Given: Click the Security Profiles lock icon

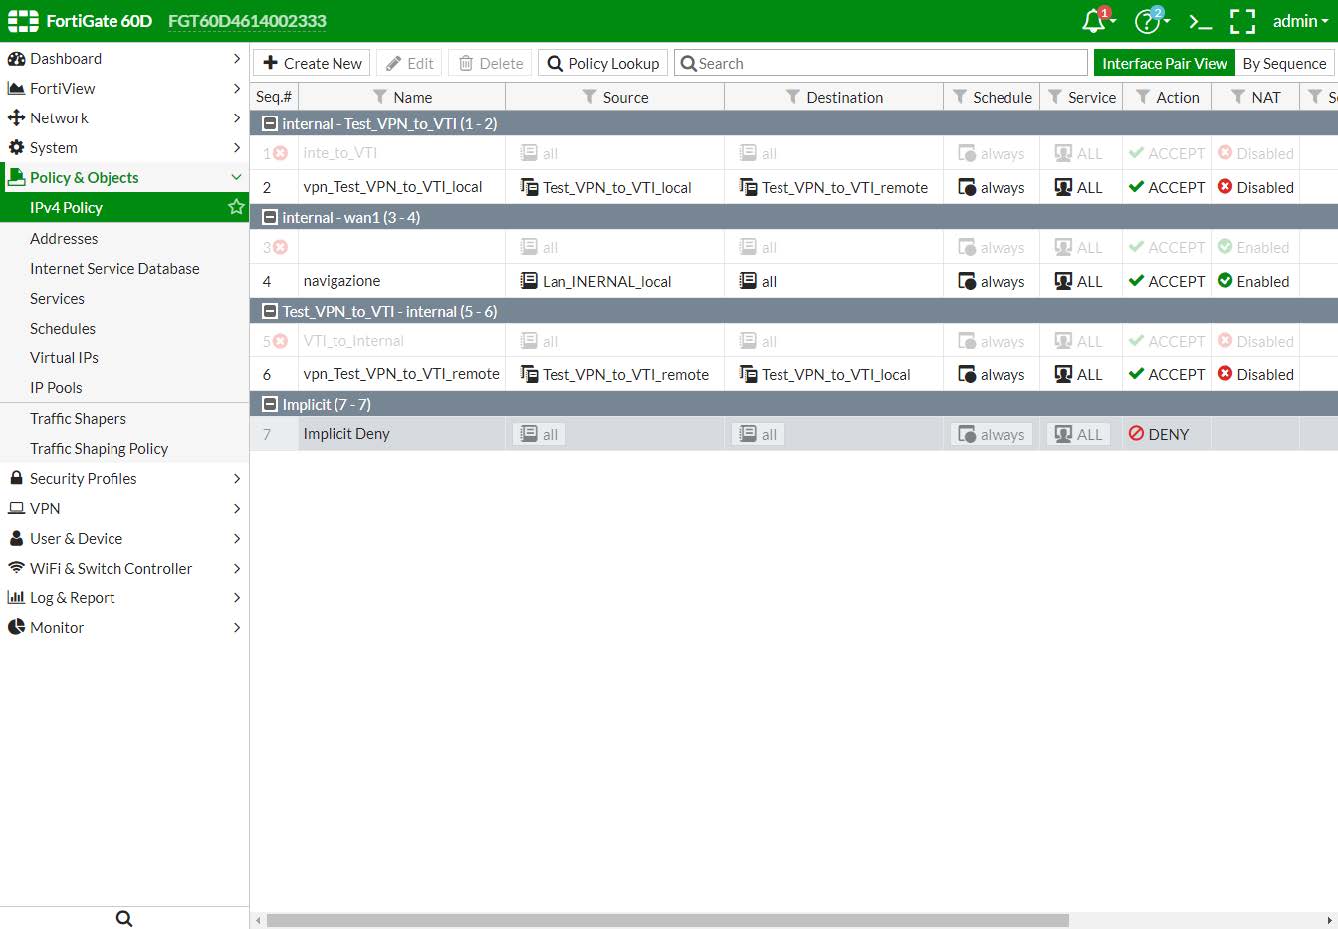Looking at the screenshot, I should click(16, 478).
